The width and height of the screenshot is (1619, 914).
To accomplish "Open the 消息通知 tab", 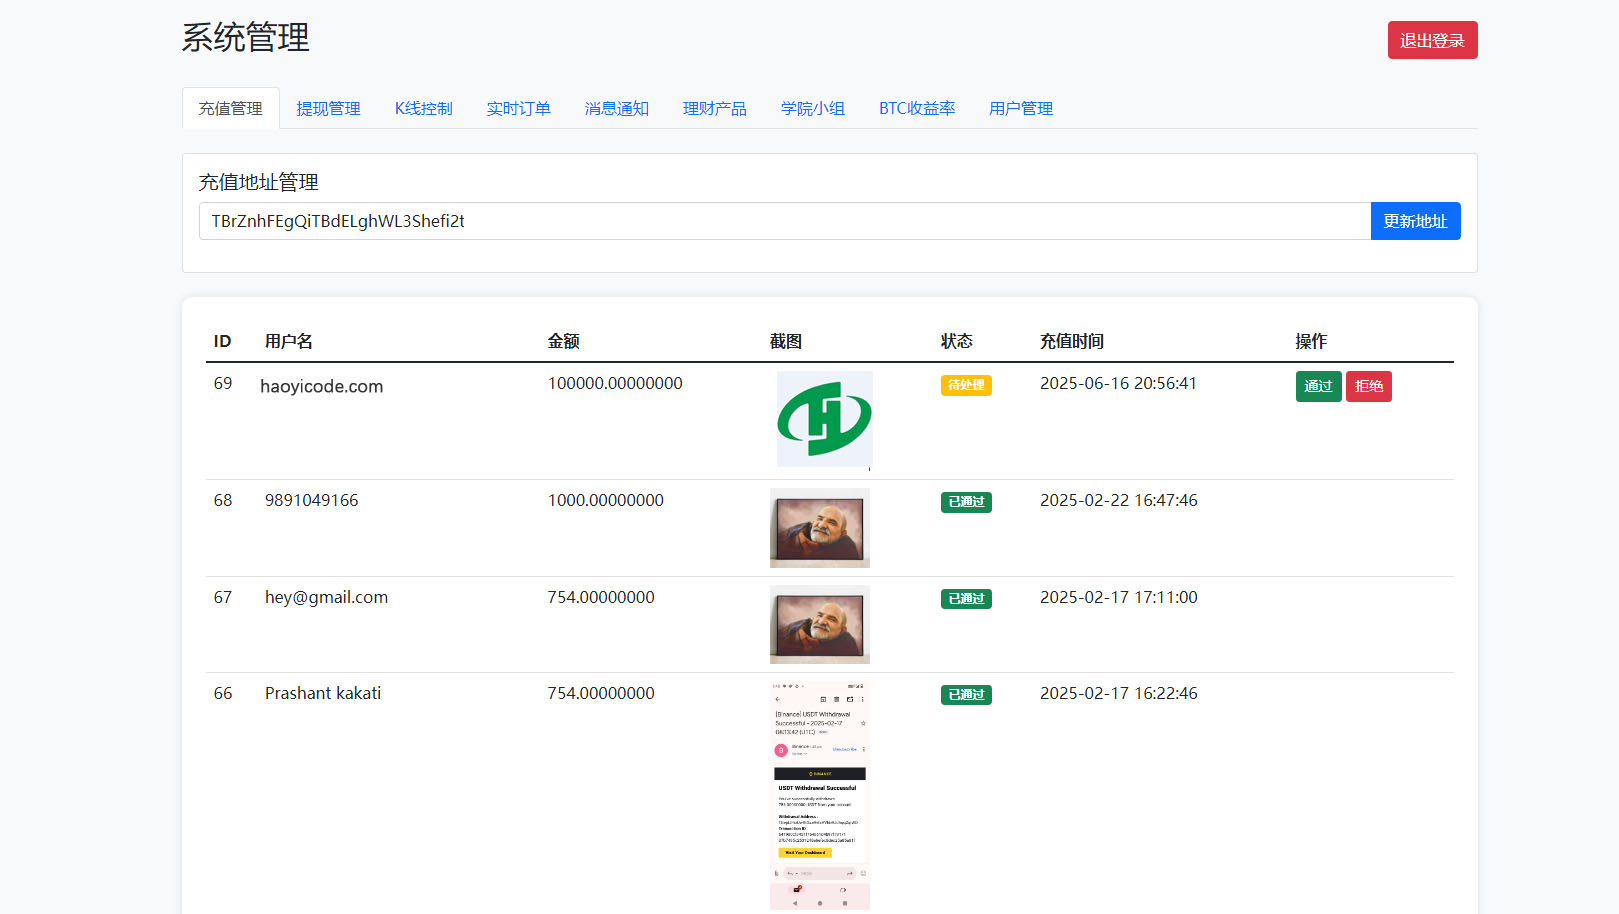I will click(x=616, y=108).
